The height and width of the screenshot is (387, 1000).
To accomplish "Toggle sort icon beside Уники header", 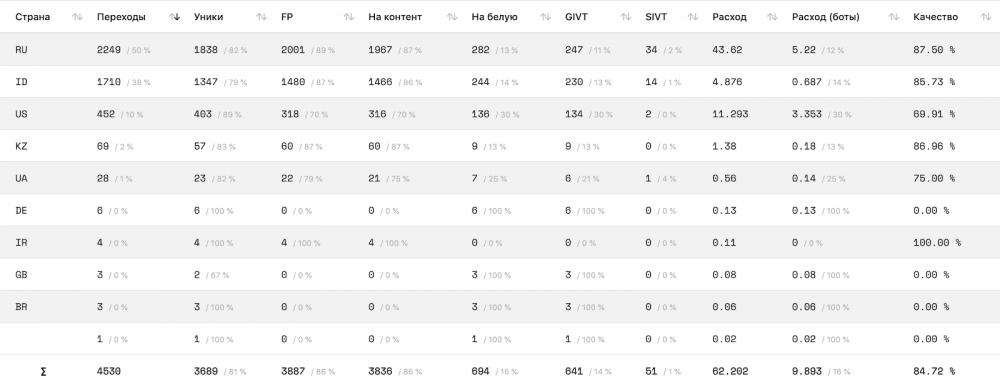I will [x=261, y=17].
